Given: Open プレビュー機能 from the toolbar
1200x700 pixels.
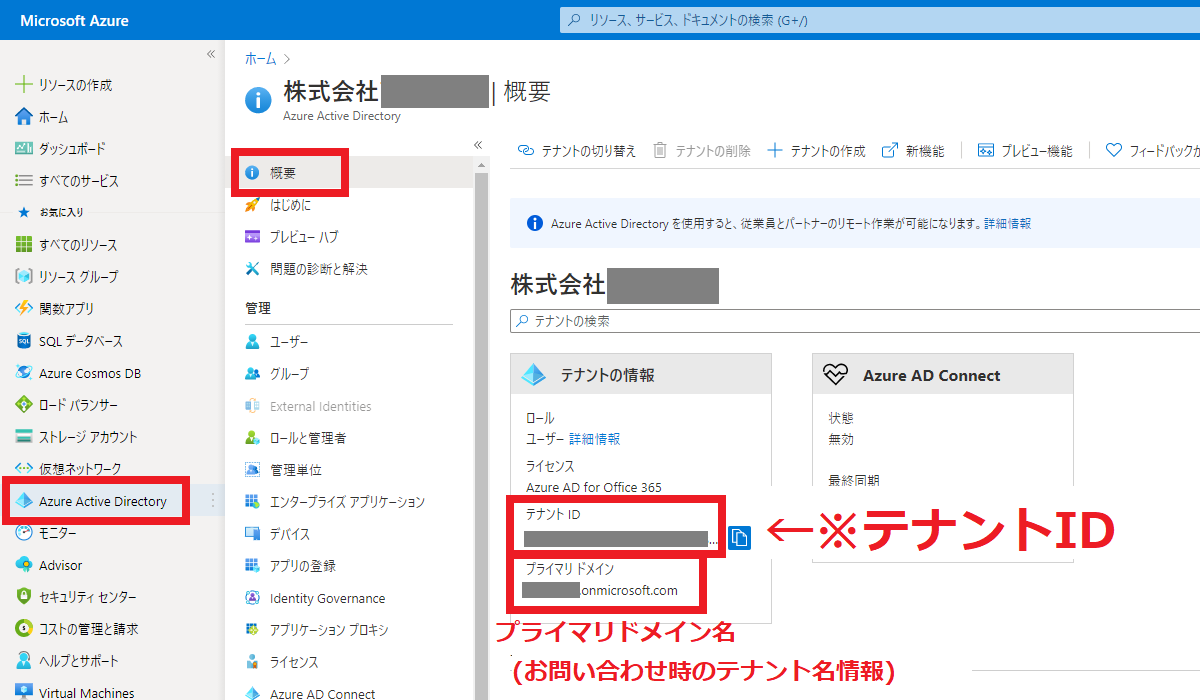Looking at the screenshot, I should pos(1025,151).
